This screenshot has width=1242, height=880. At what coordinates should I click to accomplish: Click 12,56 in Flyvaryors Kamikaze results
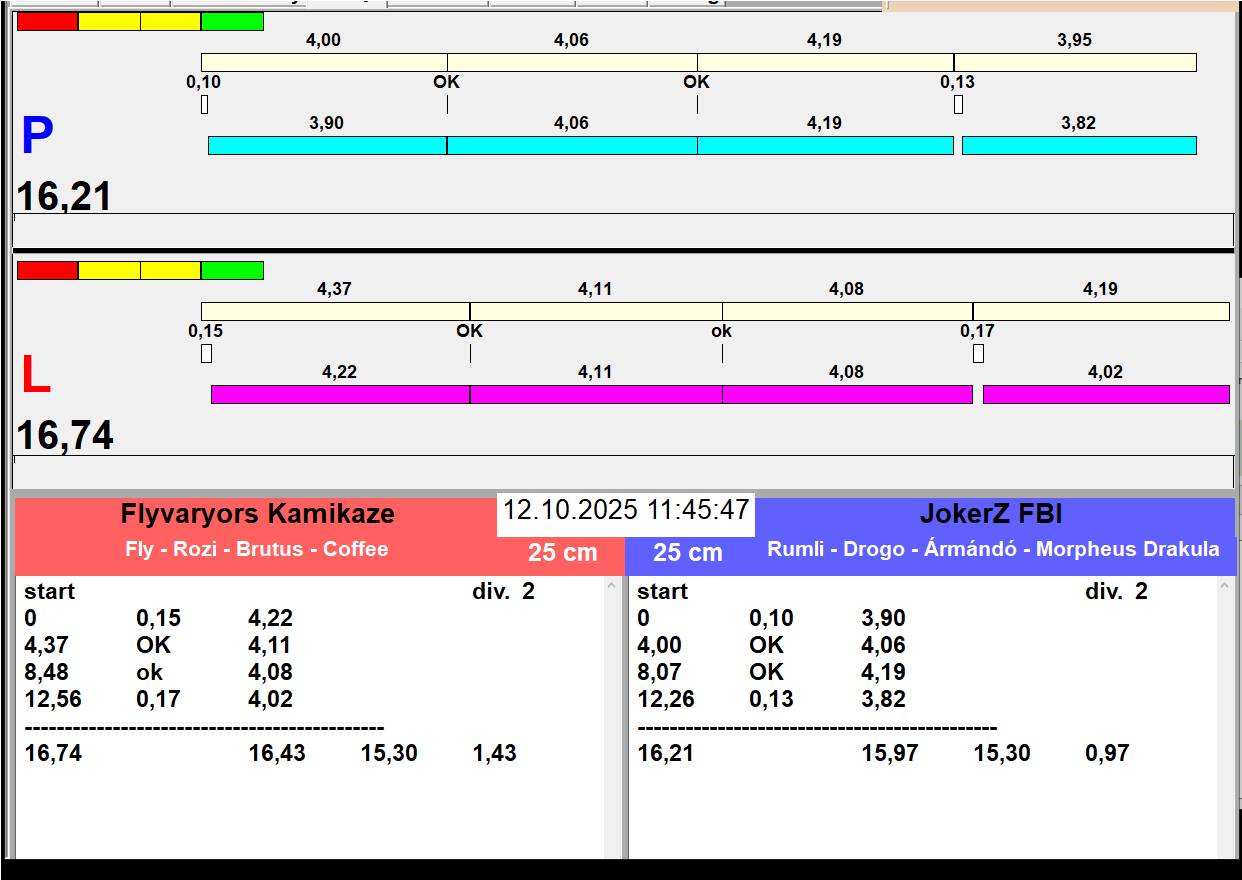click(53, 699)
